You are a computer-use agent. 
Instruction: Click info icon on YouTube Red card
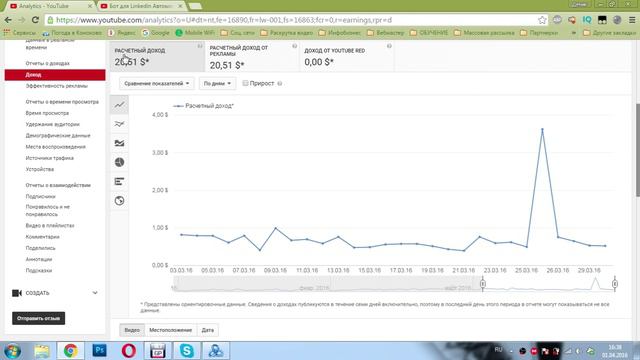(x=389, y=46)
